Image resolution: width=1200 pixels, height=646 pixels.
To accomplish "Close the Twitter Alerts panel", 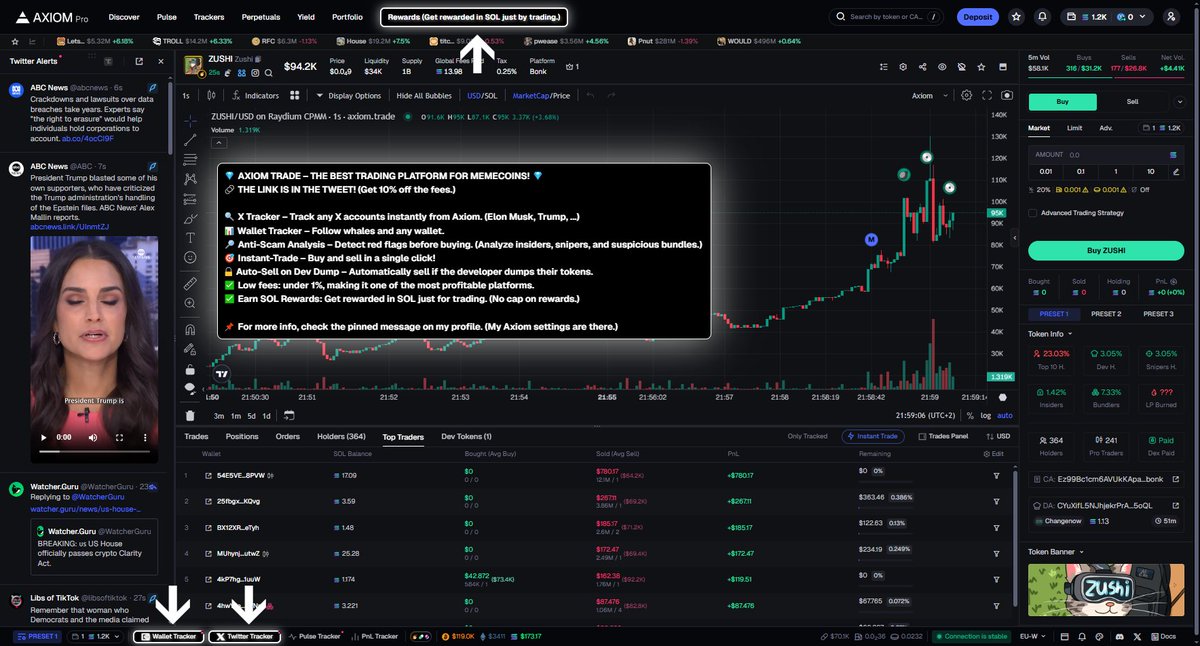I will pyautogui.click(x=160, y=61).
